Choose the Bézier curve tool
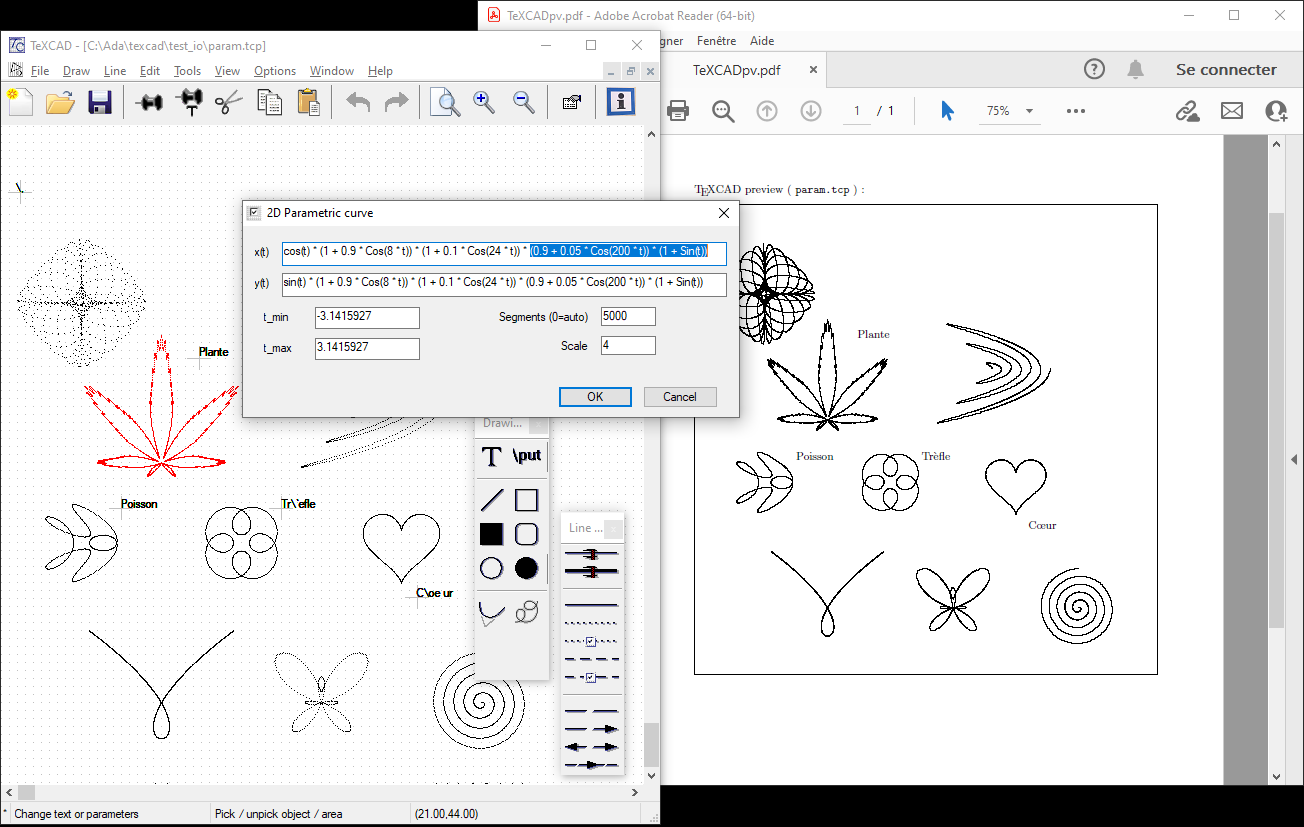Screen dimensions: 1304x827 [x=490, y=611]
